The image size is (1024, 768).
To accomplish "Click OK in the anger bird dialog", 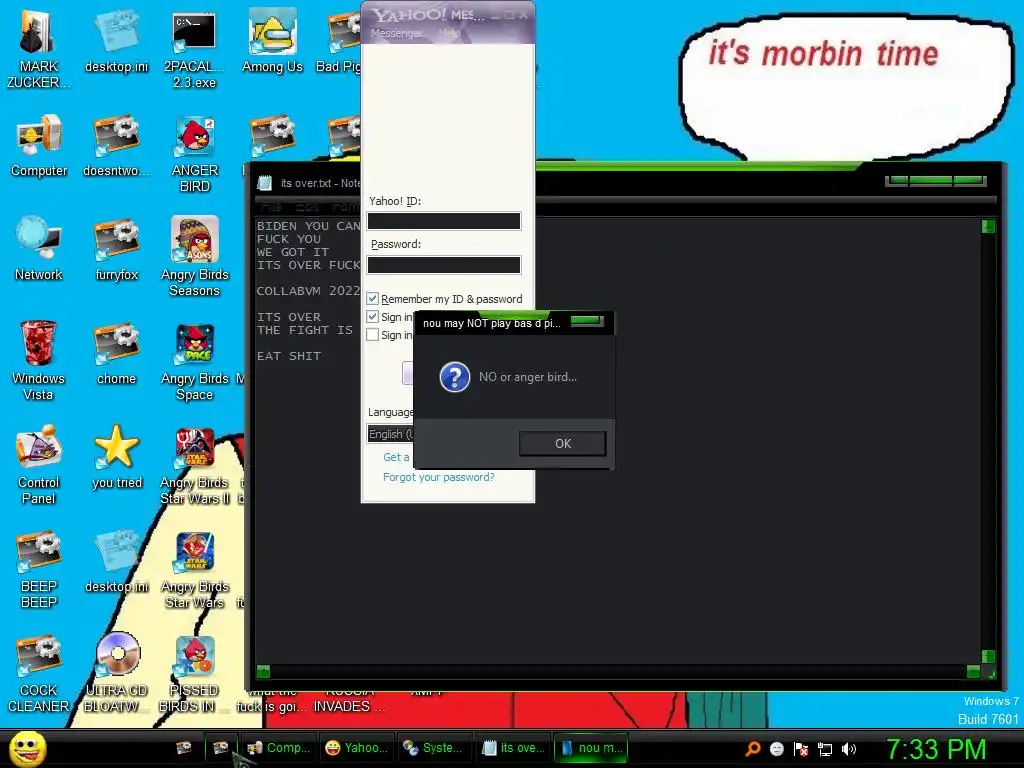I will tap(562, 443).
